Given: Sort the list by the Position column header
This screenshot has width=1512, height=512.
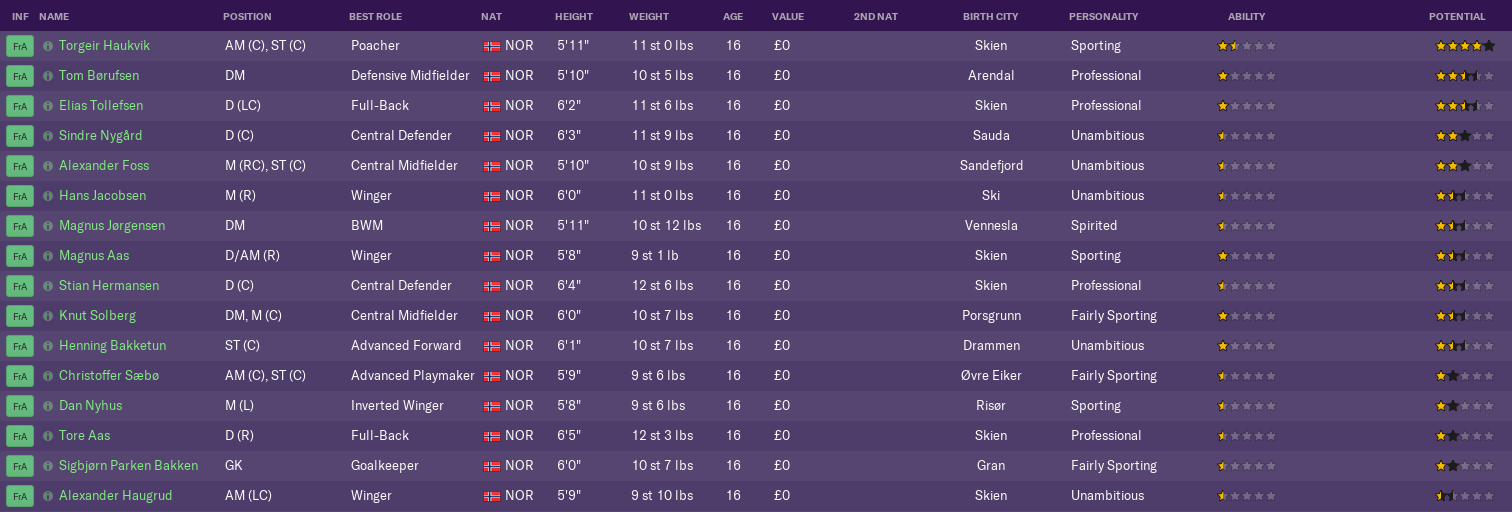Looking at the screenshot, I should (247, 17).
